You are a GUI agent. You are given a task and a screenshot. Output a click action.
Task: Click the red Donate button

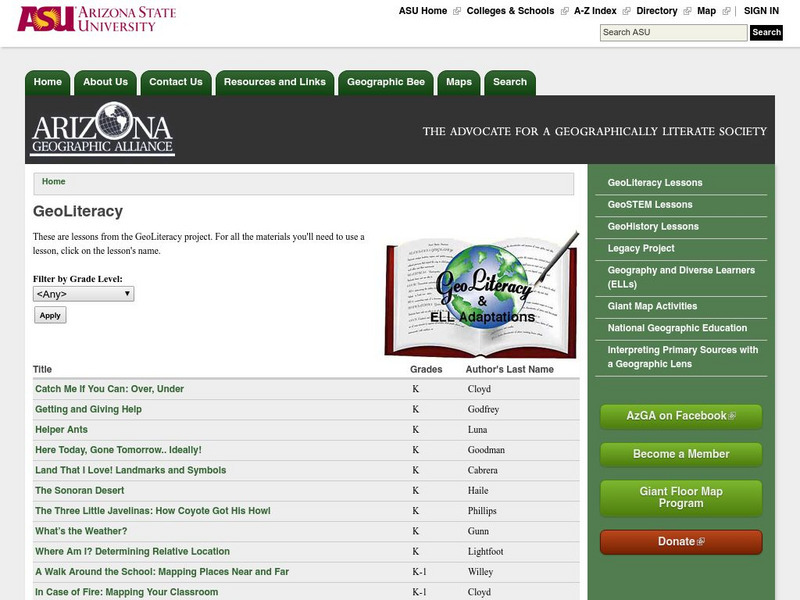coord(681,542)
